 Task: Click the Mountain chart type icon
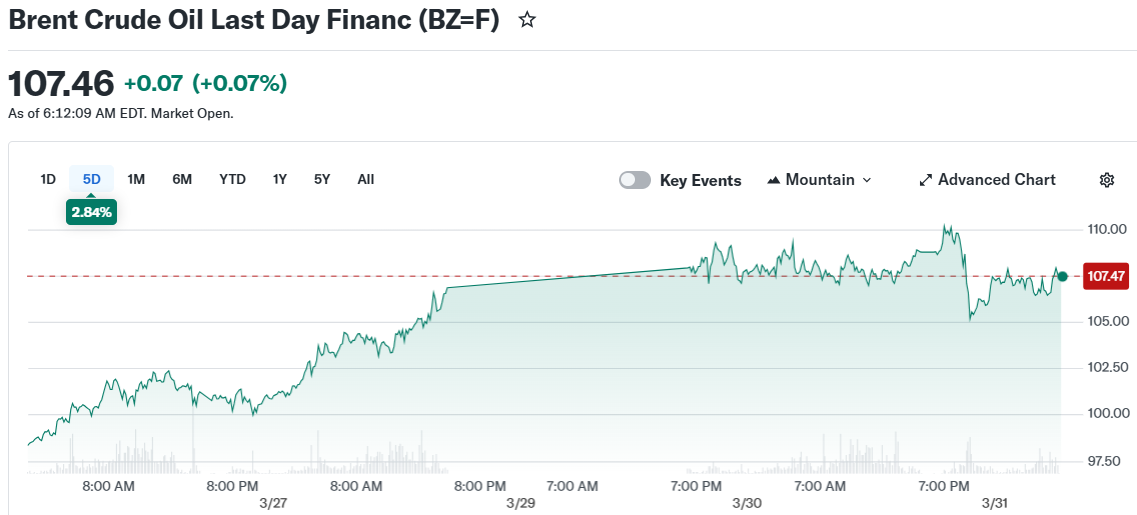coord(773,180)
